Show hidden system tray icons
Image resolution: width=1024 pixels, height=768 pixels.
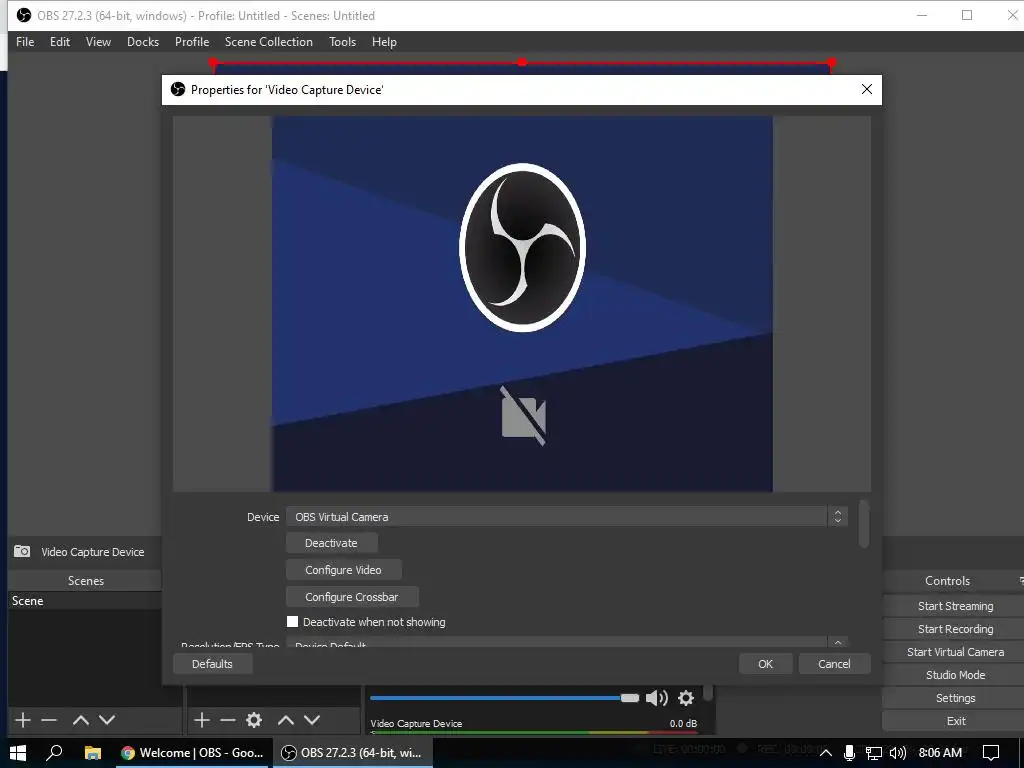click(825, 753)
